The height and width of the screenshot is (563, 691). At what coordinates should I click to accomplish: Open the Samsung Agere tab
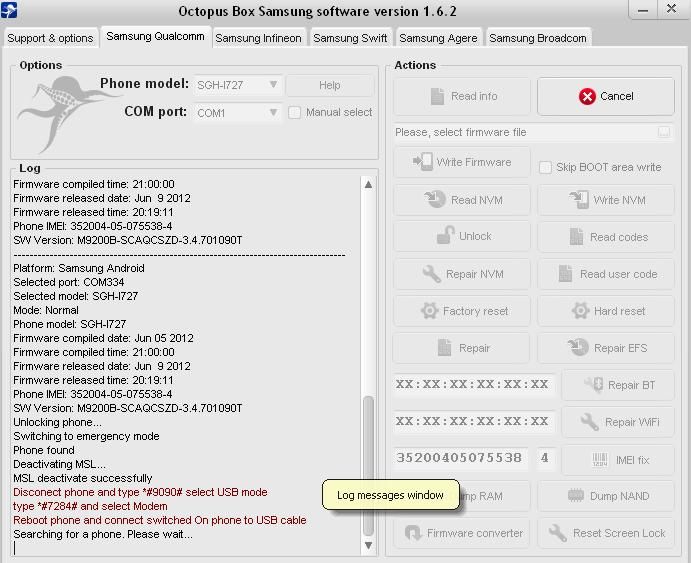(x=438, y=38)
